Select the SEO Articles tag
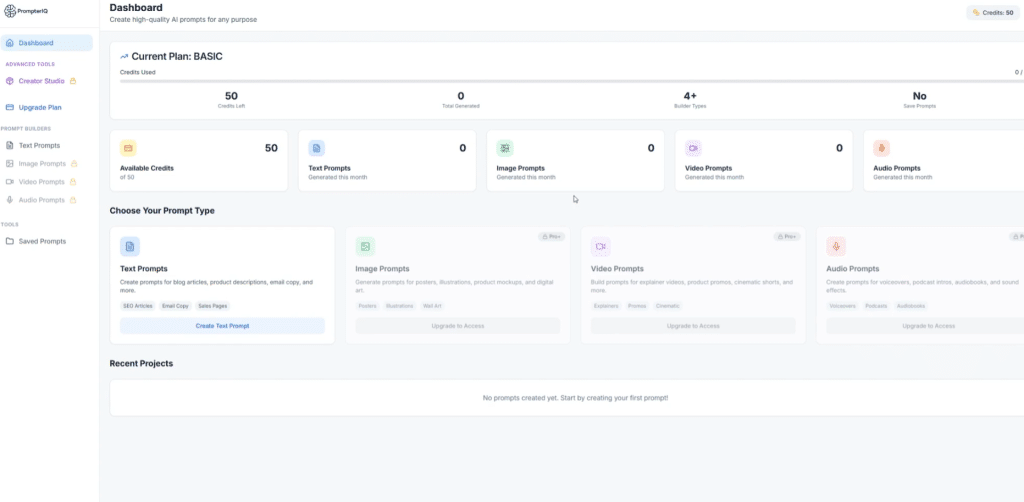The height and width of the screenshot is (502, 1024). click(x=138, y=305)
